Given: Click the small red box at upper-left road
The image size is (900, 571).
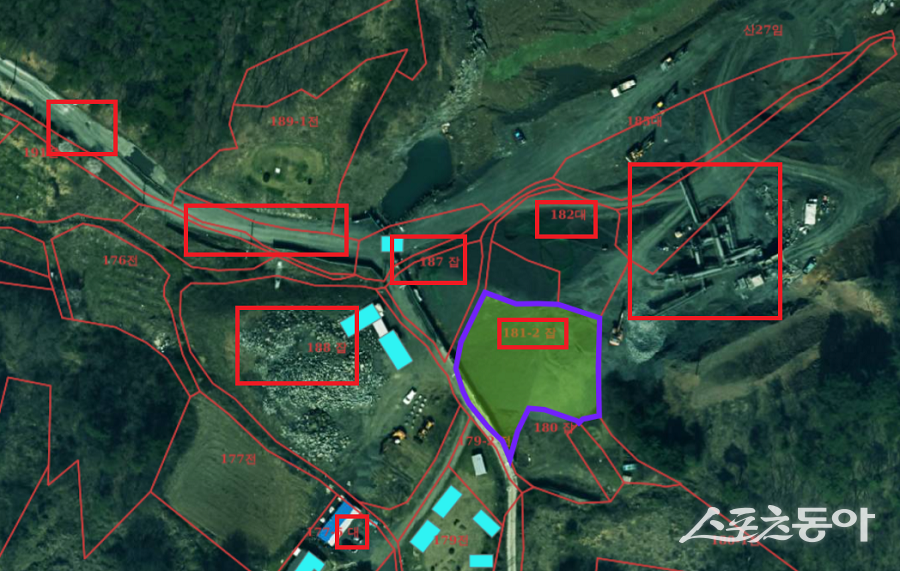Looking at the screenshot, I should click(x=82, y=127).
